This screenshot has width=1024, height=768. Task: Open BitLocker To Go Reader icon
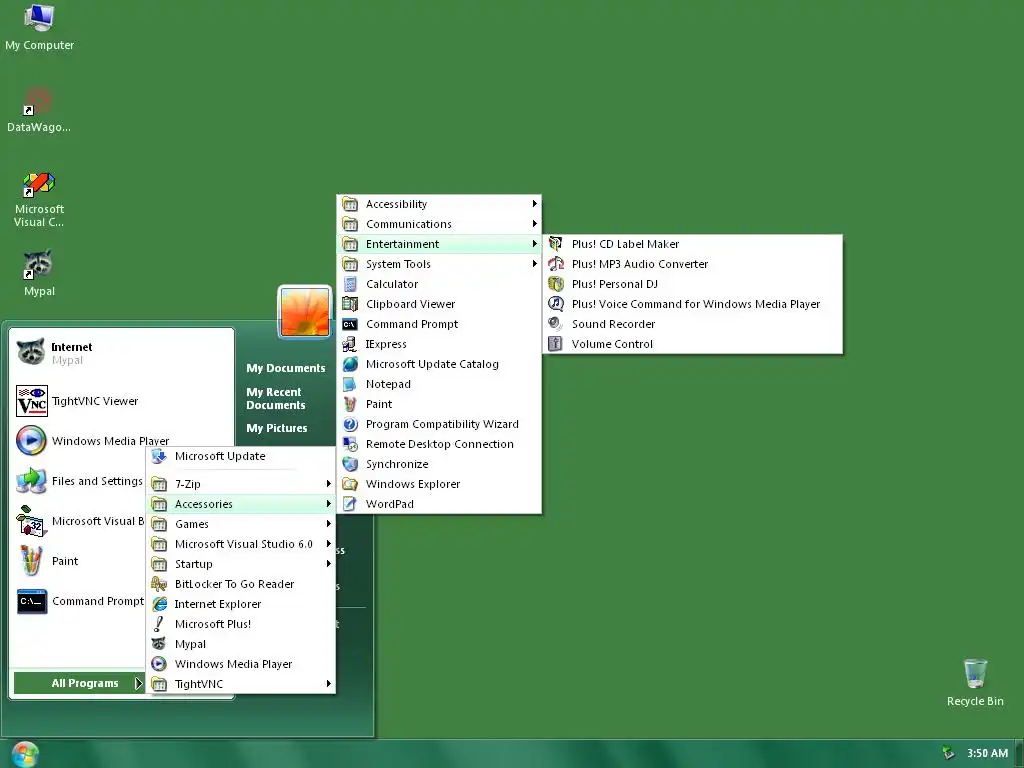pyautogui.click(x=159, y=584)
